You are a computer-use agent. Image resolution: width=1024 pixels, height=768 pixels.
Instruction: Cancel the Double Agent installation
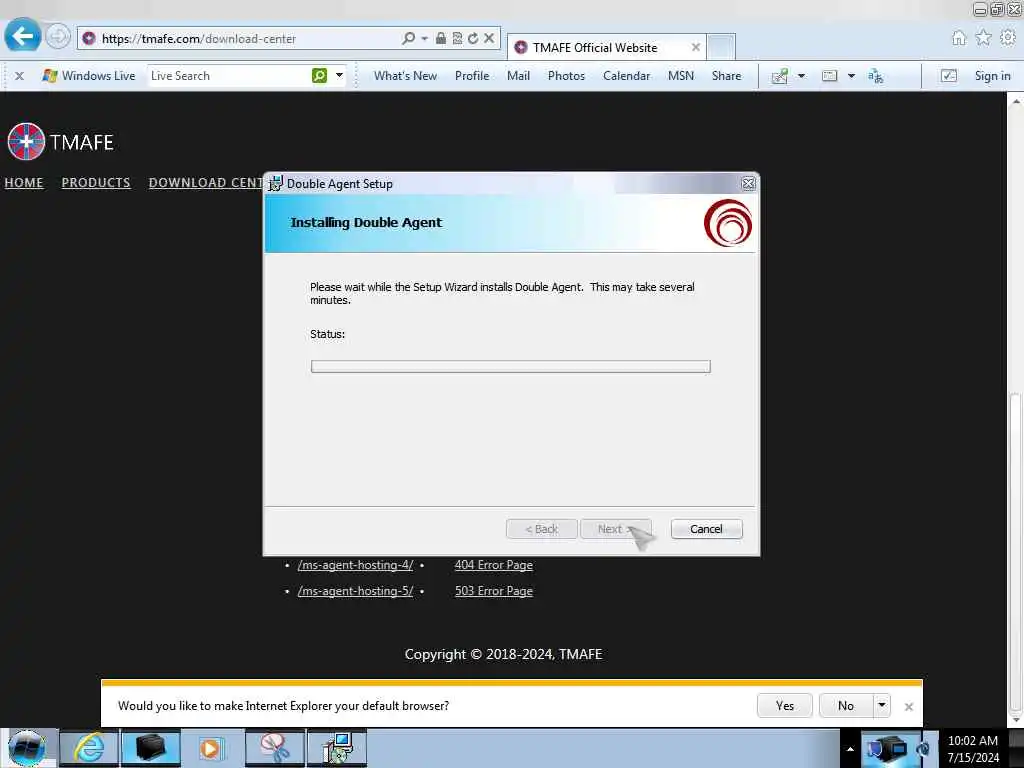pyautogui.click(x=706, y=529)
